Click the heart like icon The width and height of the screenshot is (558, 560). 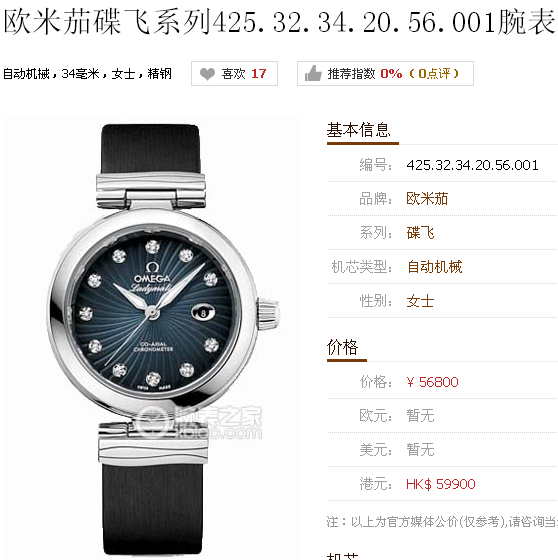(x=207, y=74)
